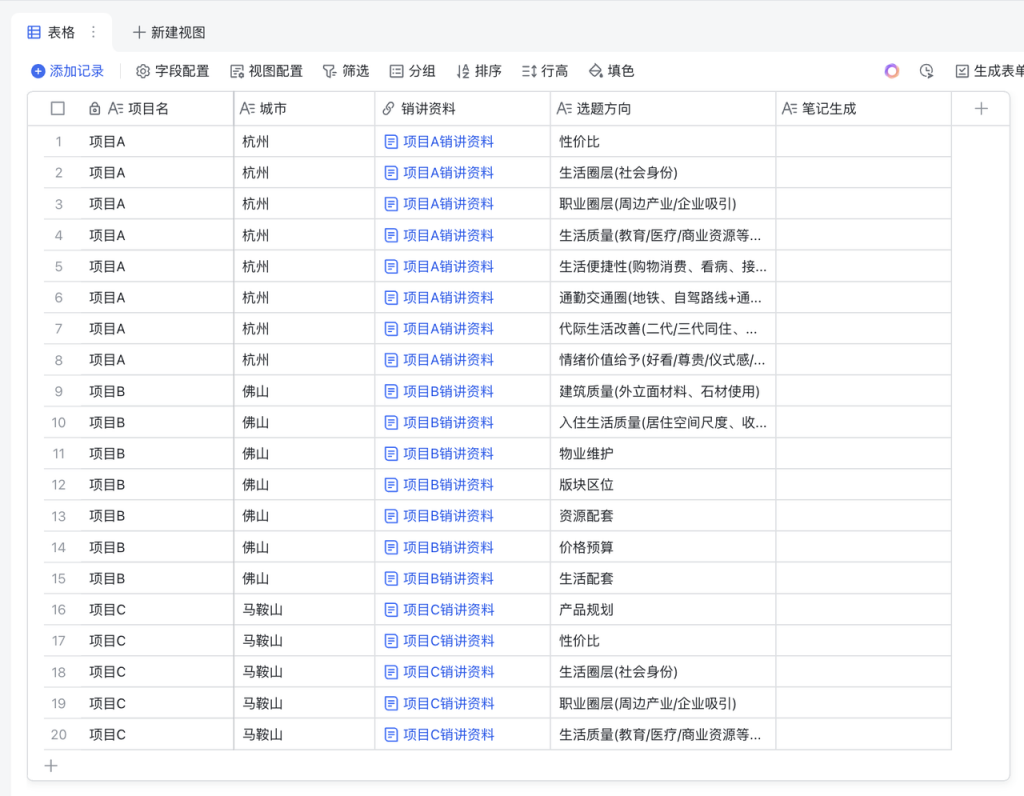Click 产品规划 cell in row 16
1024x796 pixels.
pyautogui.click(x=663, y=609)
